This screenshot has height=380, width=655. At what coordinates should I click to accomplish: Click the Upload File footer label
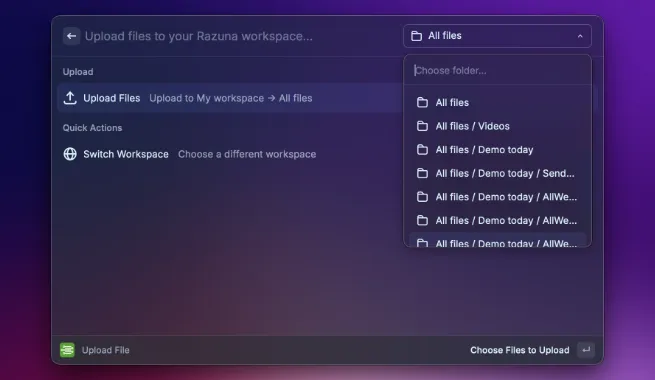pyautogui.click(x=105, y=350)
